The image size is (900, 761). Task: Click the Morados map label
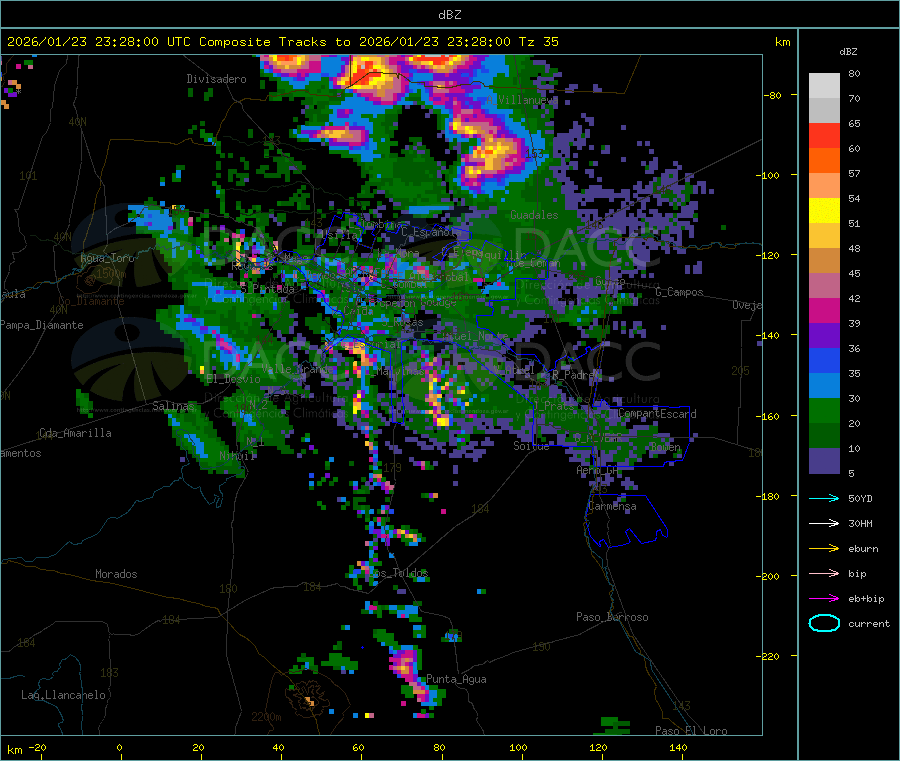click(x=116, y=574)
